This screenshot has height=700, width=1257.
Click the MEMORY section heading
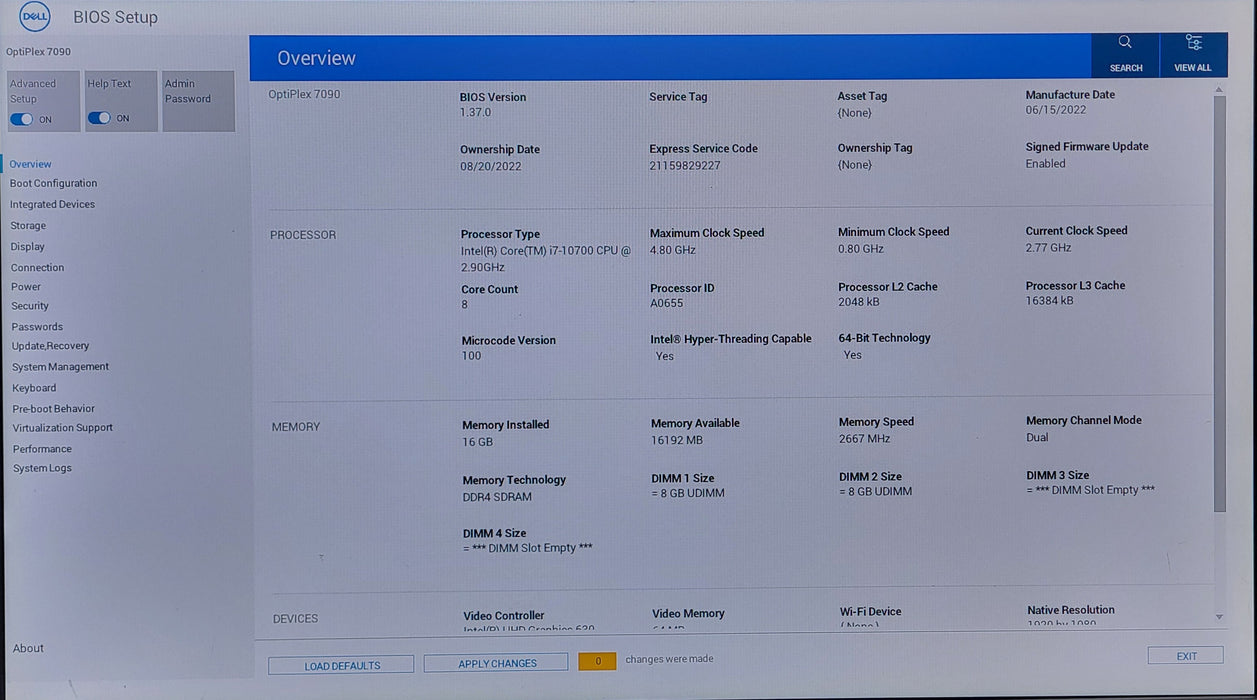296,427
